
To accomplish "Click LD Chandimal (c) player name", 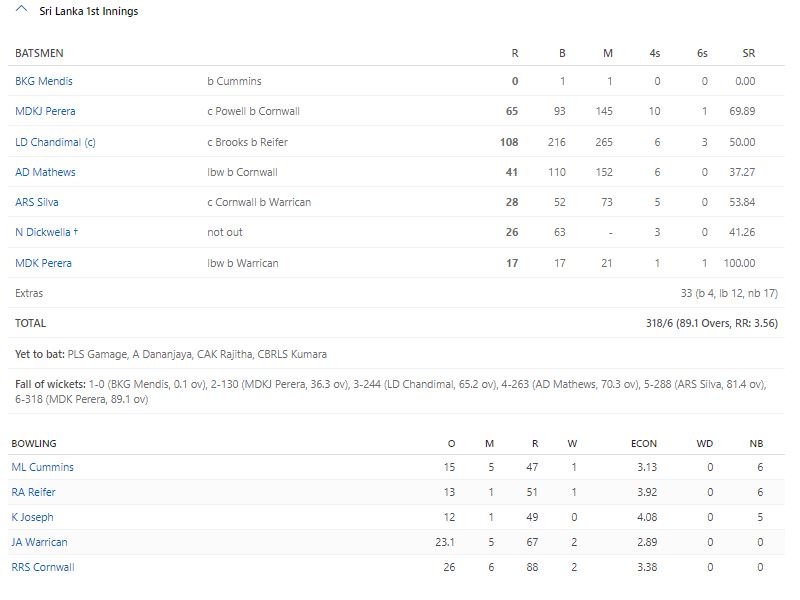I will point(55,142).
